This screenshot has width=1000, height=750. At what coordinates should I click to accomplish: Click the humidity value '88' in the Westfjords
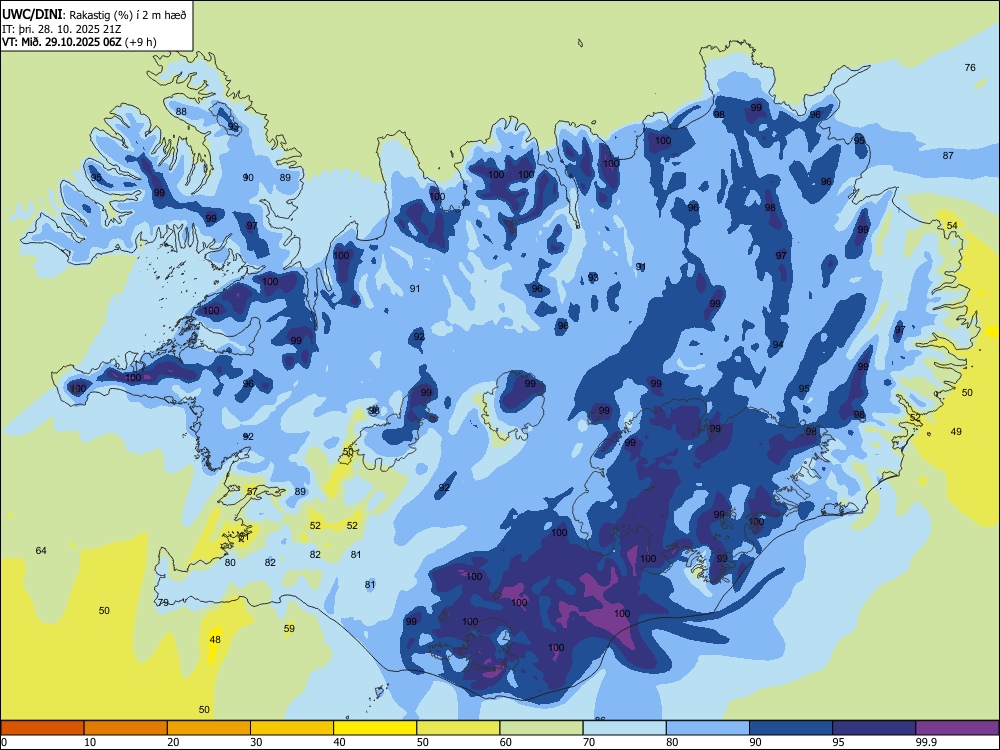coord(181,112)
